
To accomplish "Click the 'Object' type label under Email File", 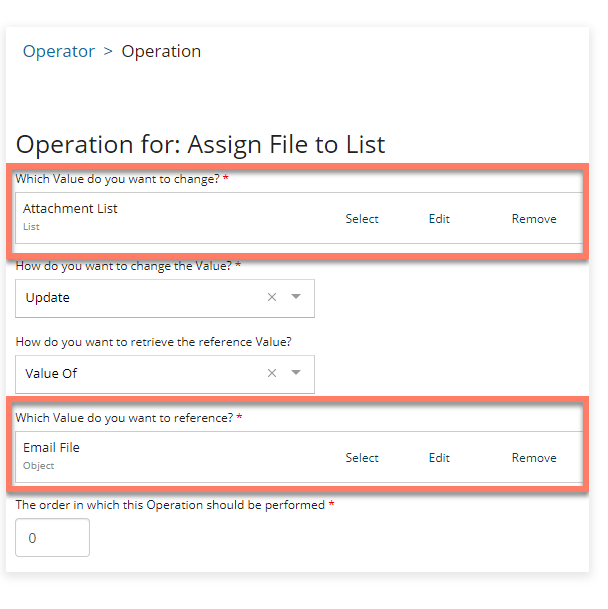I will coord(38,466).
